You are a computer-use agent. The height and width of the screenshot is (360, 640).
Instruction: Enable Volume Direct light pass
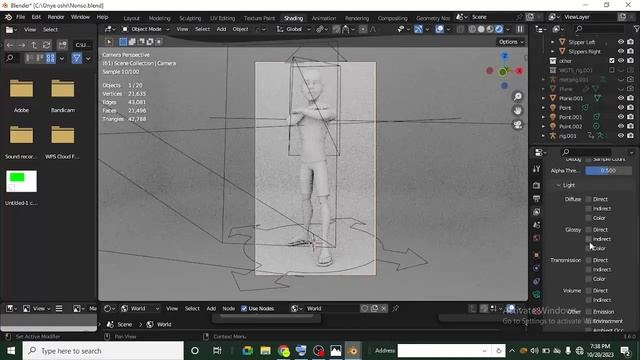point(588,291)
